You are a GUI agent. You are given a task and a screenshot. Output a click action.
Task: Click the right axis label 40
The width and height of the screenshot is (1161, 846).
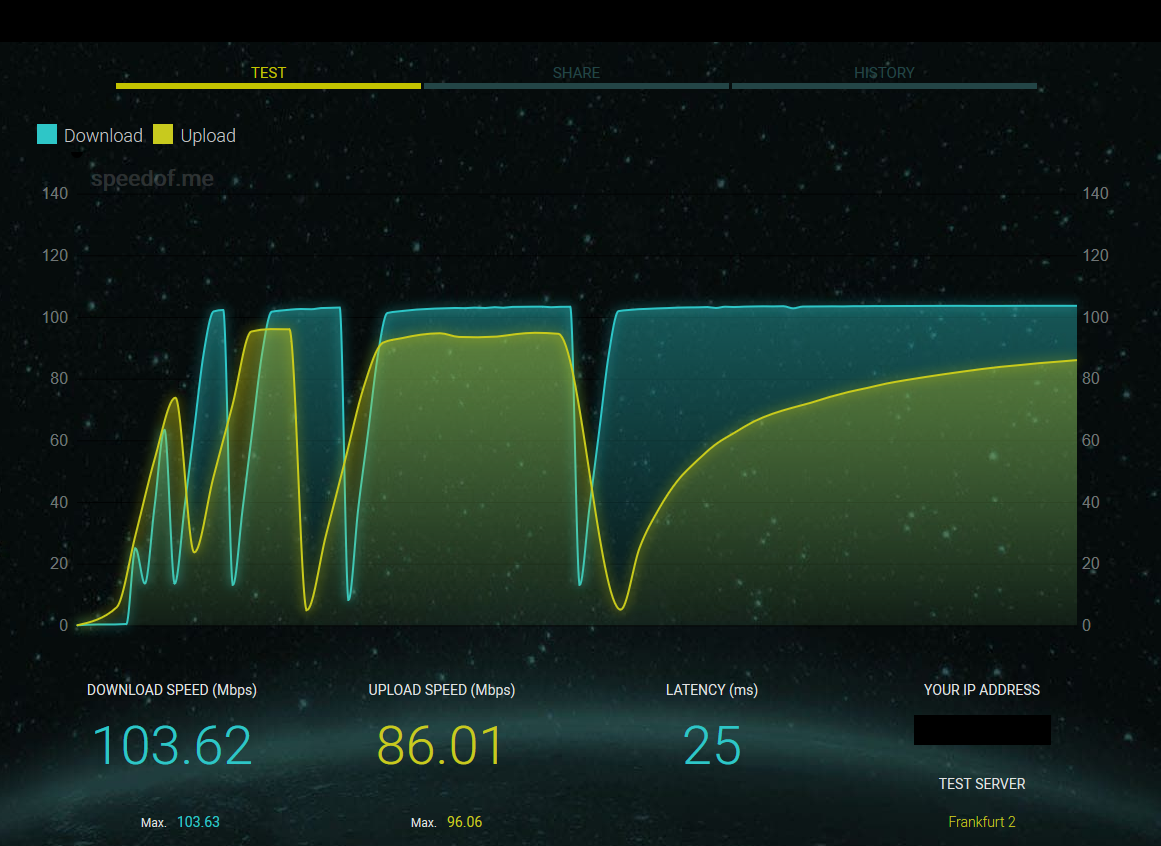tap(1091, 503)
